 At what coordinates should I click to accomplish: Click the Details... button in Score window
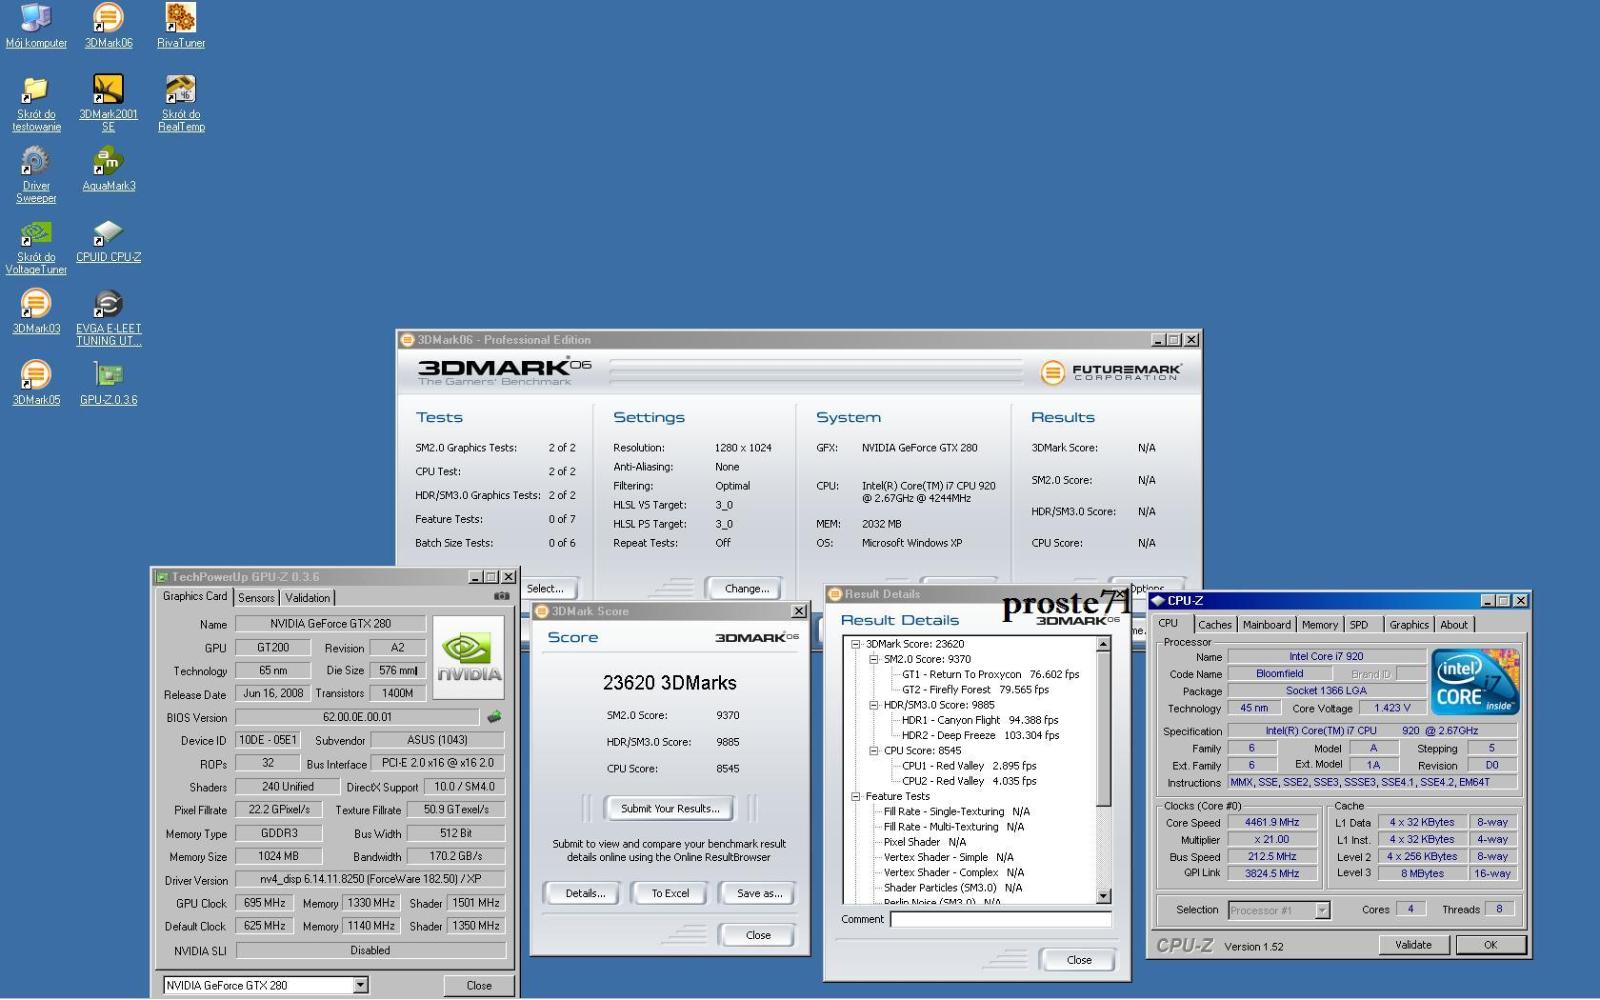[585, 893]
